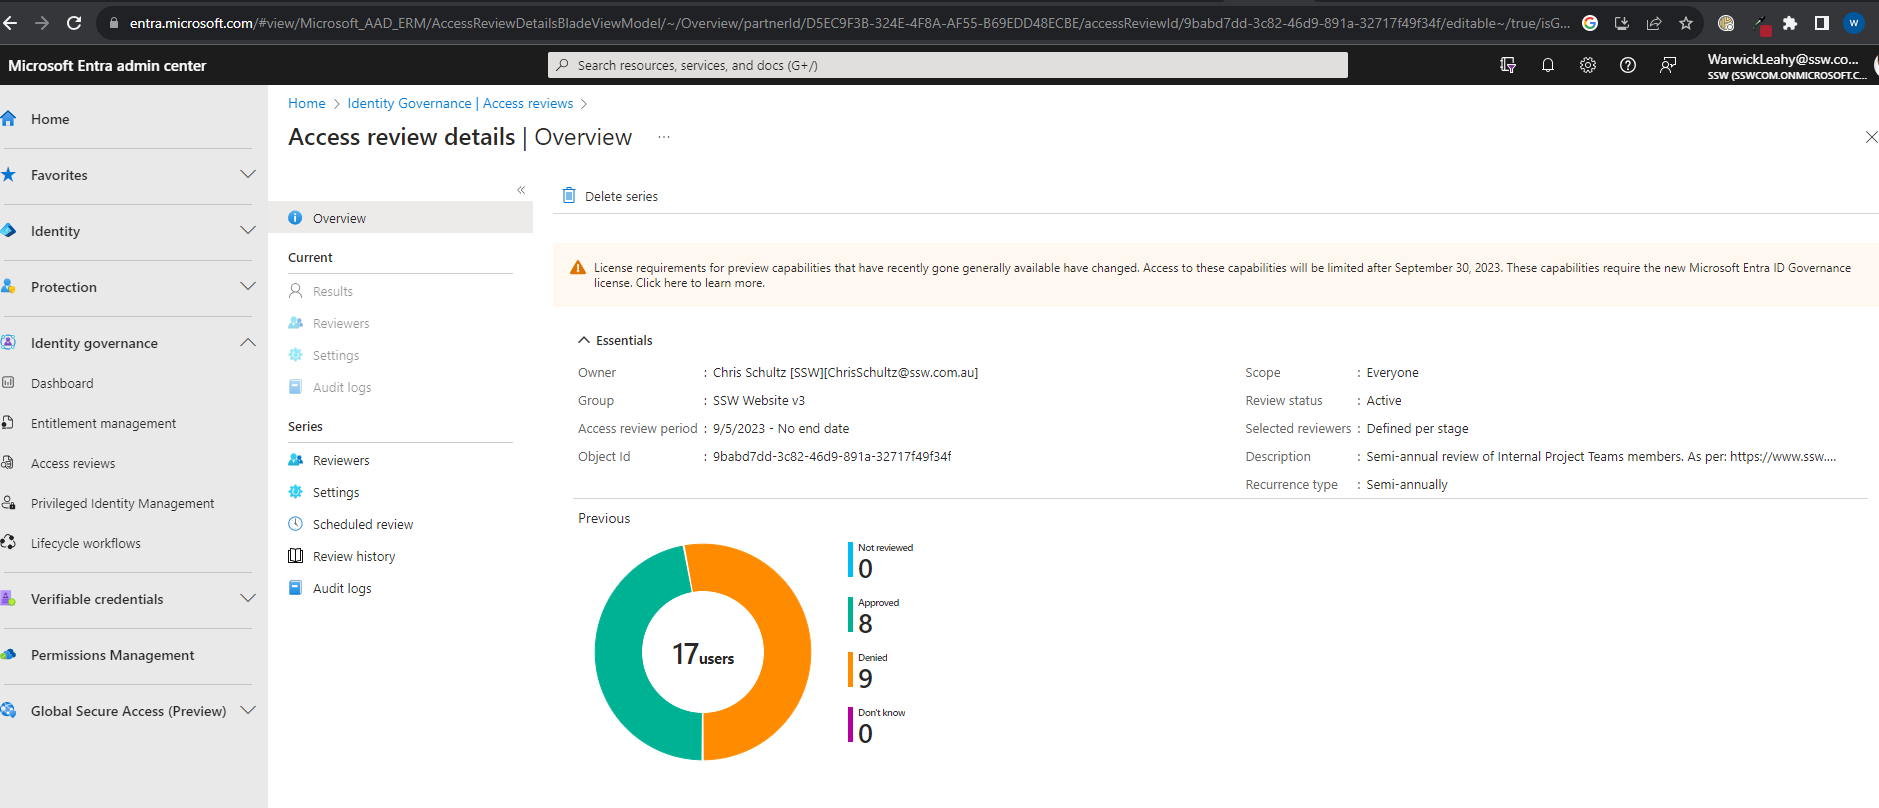Expand the Protection menu chevron
Image resolution: width=1879 pixels, height=808 pixels.
[248, 287]
